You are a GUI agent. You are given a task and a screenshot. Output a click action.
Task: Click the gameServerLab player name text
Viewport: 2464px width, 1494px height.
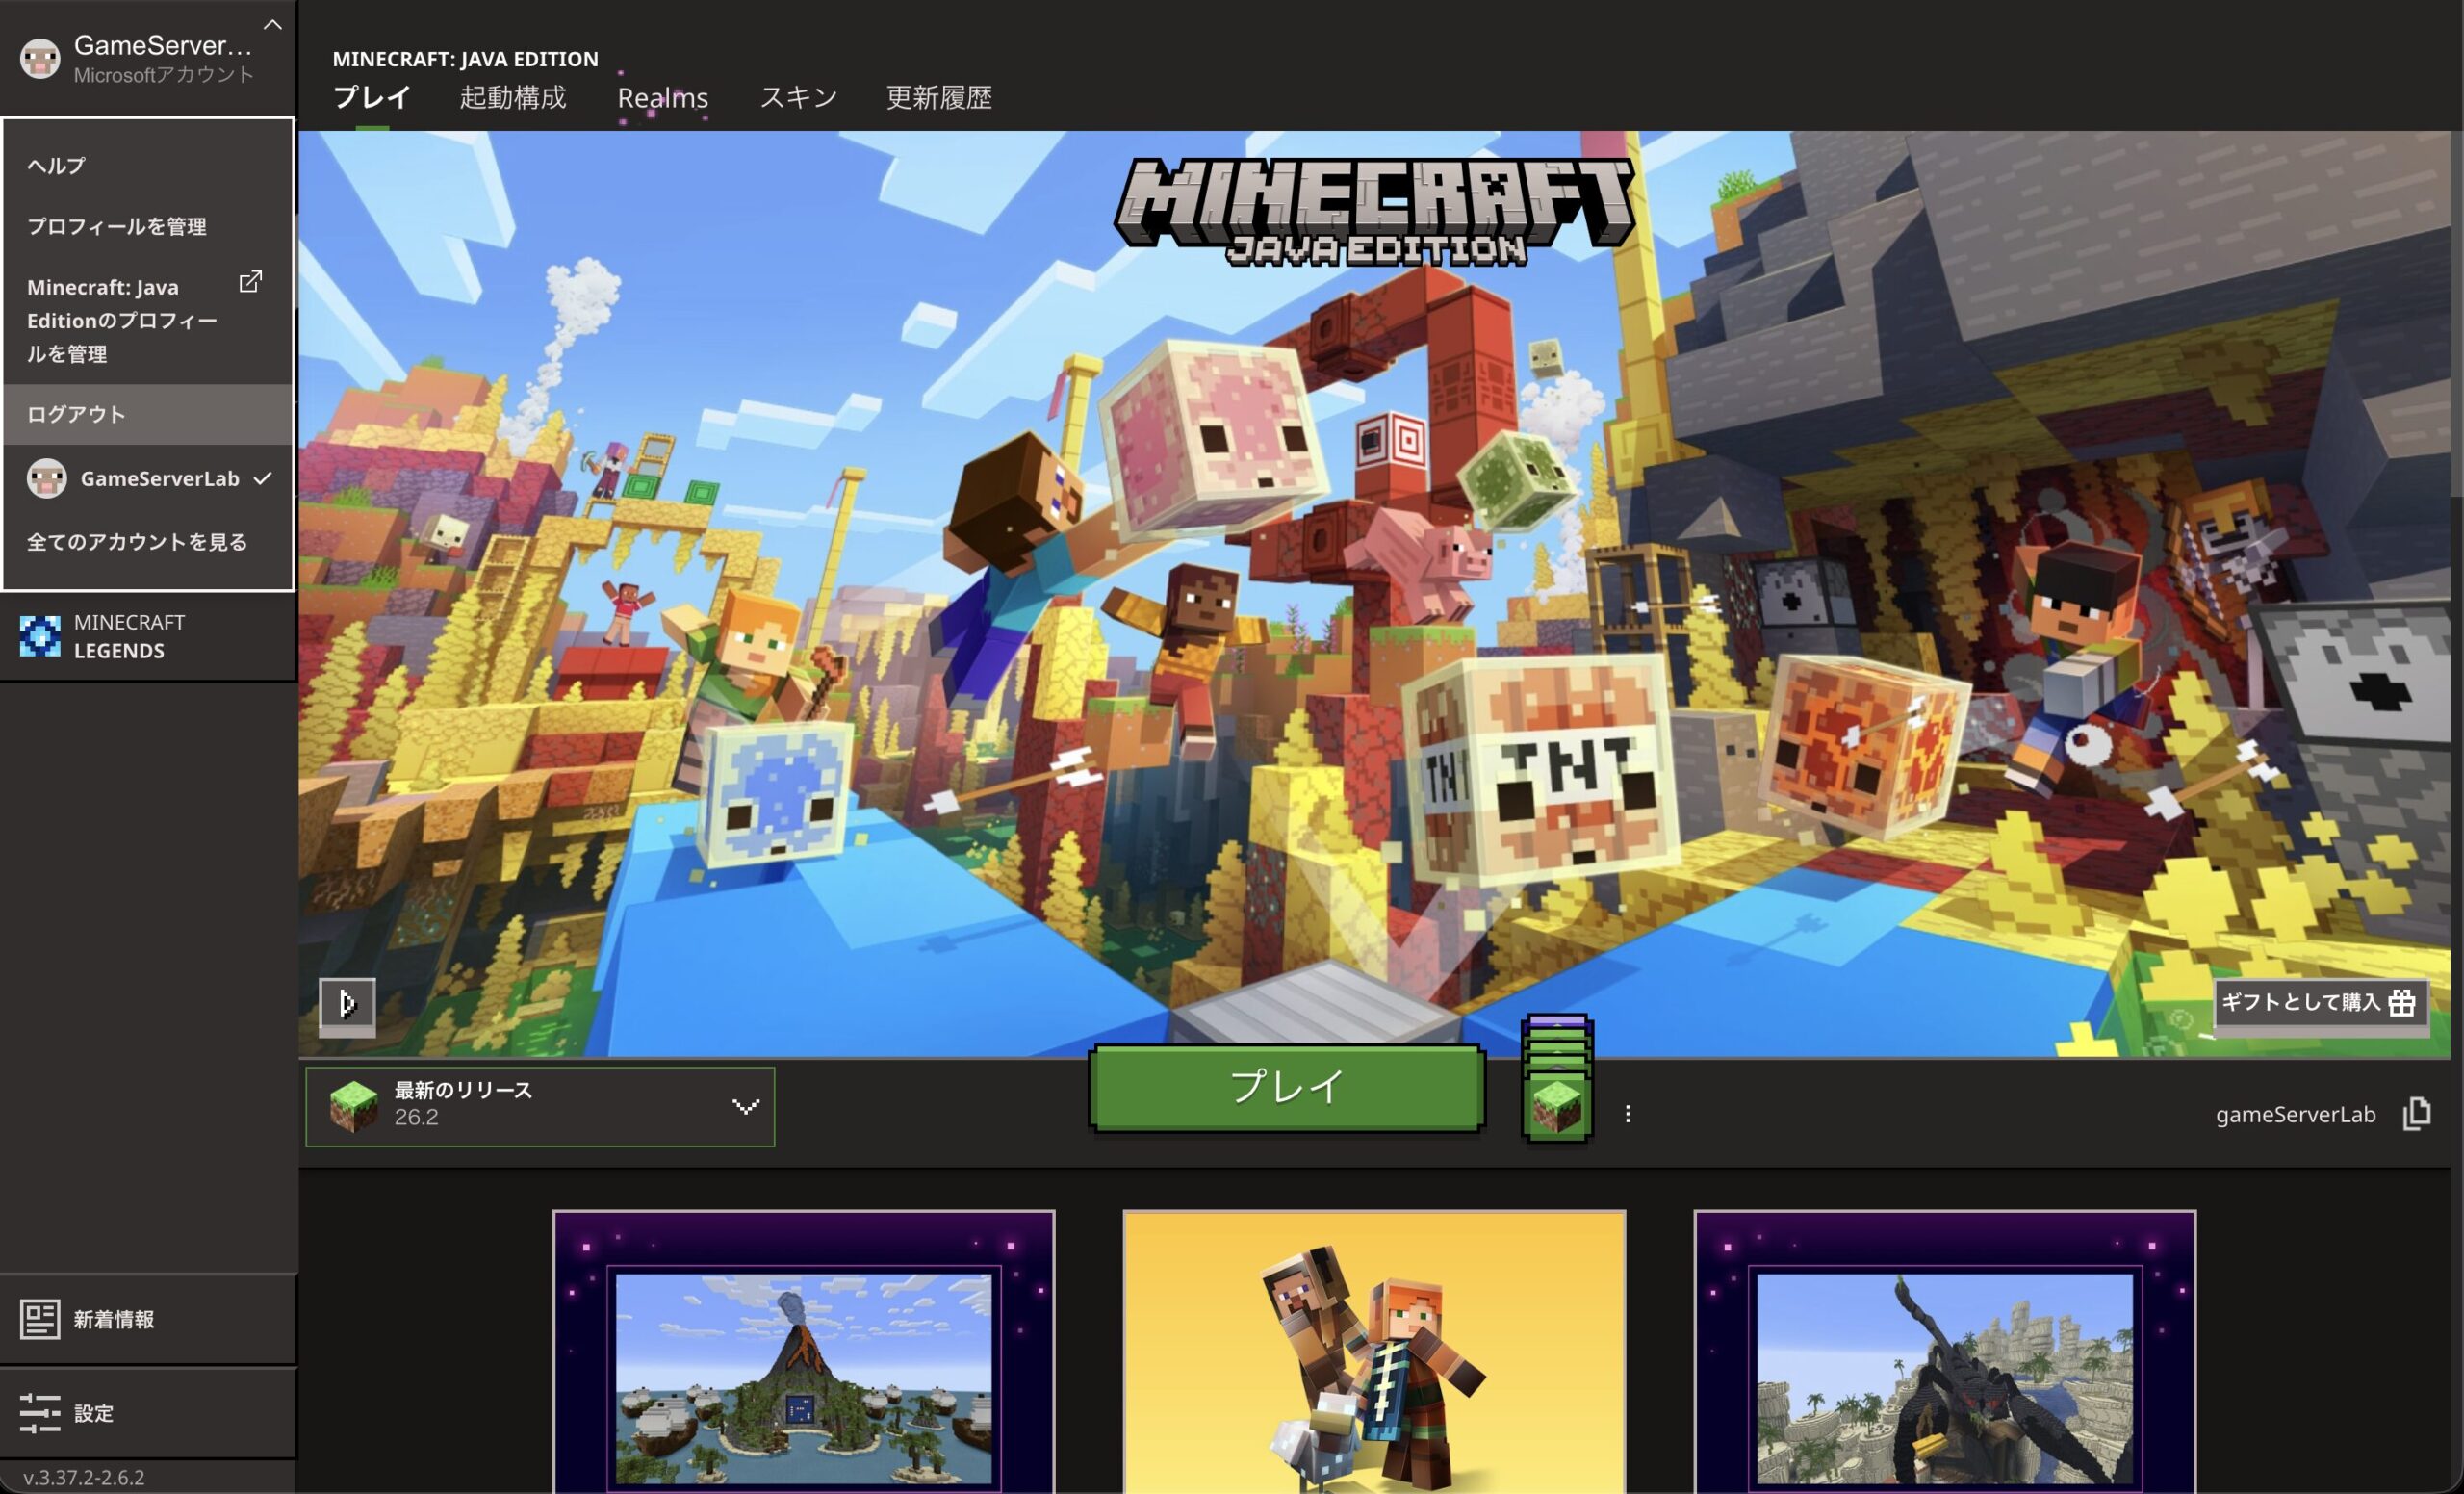2295,1114
